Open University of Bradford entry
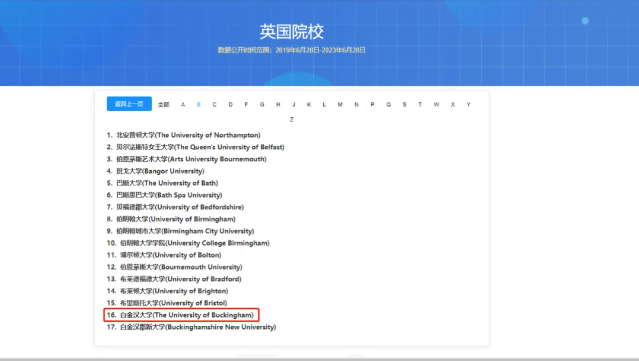The image size is (639, 361). click(174, 279)
